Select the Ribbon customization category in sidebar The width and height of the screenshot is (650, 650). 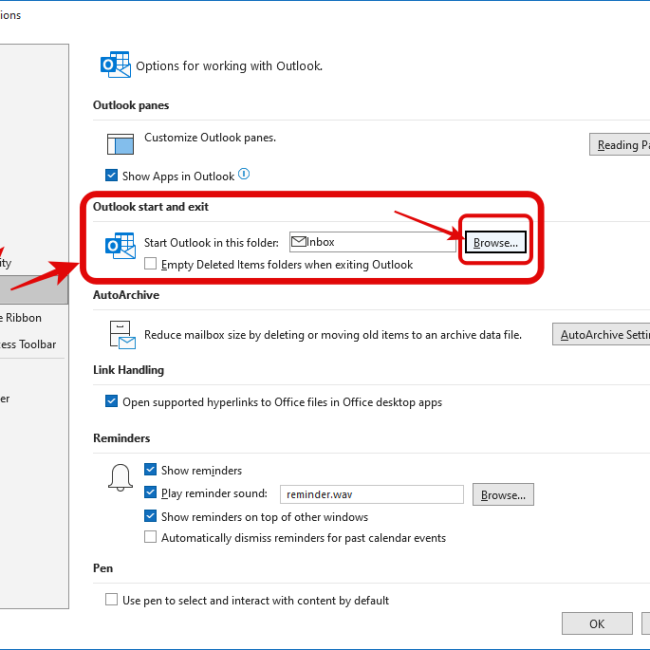click(33, 318)
